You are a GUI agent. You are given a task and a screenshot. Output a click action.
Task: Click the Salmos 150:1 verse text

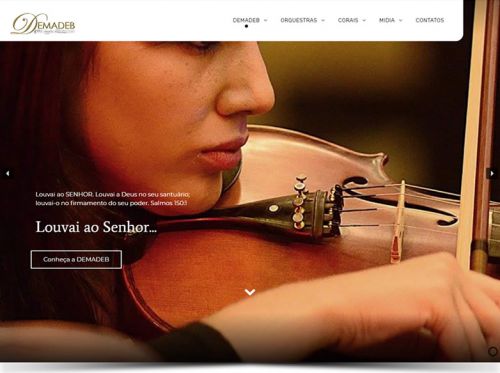[113, 199]
